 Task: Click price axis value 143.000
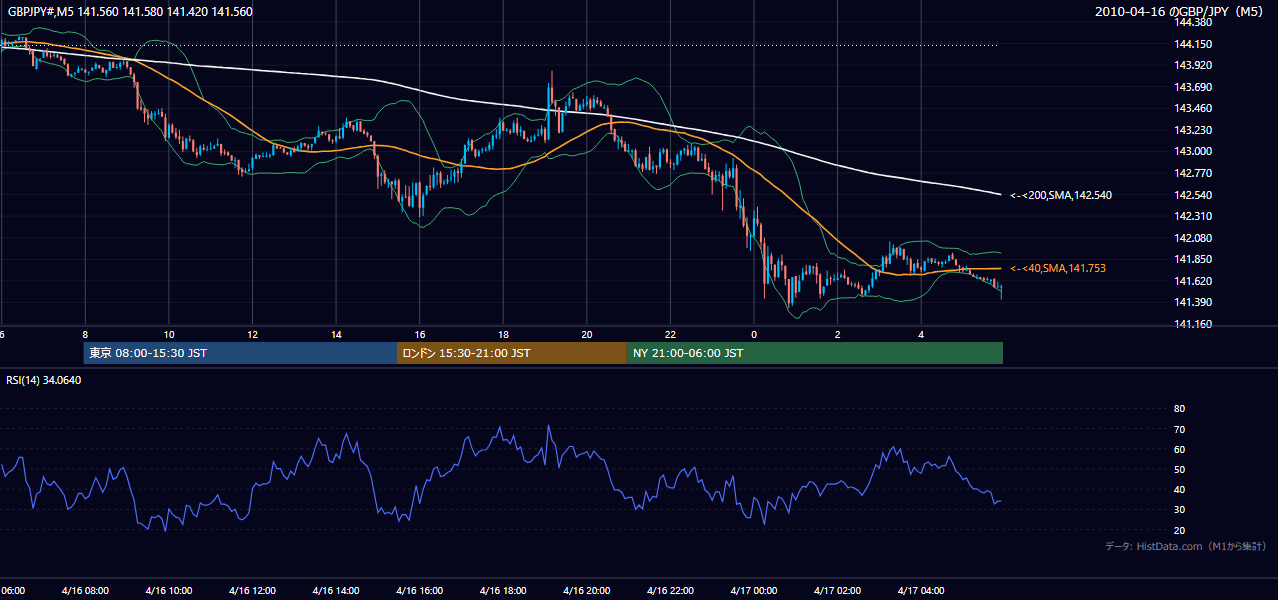[1193, 151]
